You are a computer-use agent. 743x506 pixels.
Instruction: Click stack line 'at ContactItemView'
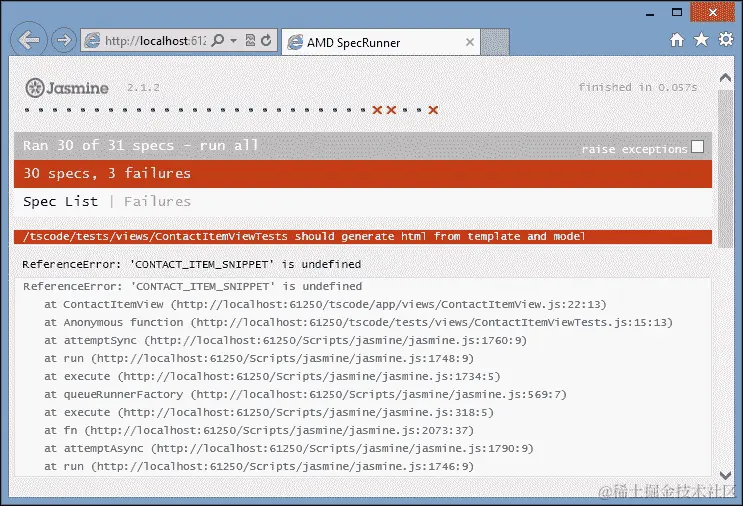325,304
